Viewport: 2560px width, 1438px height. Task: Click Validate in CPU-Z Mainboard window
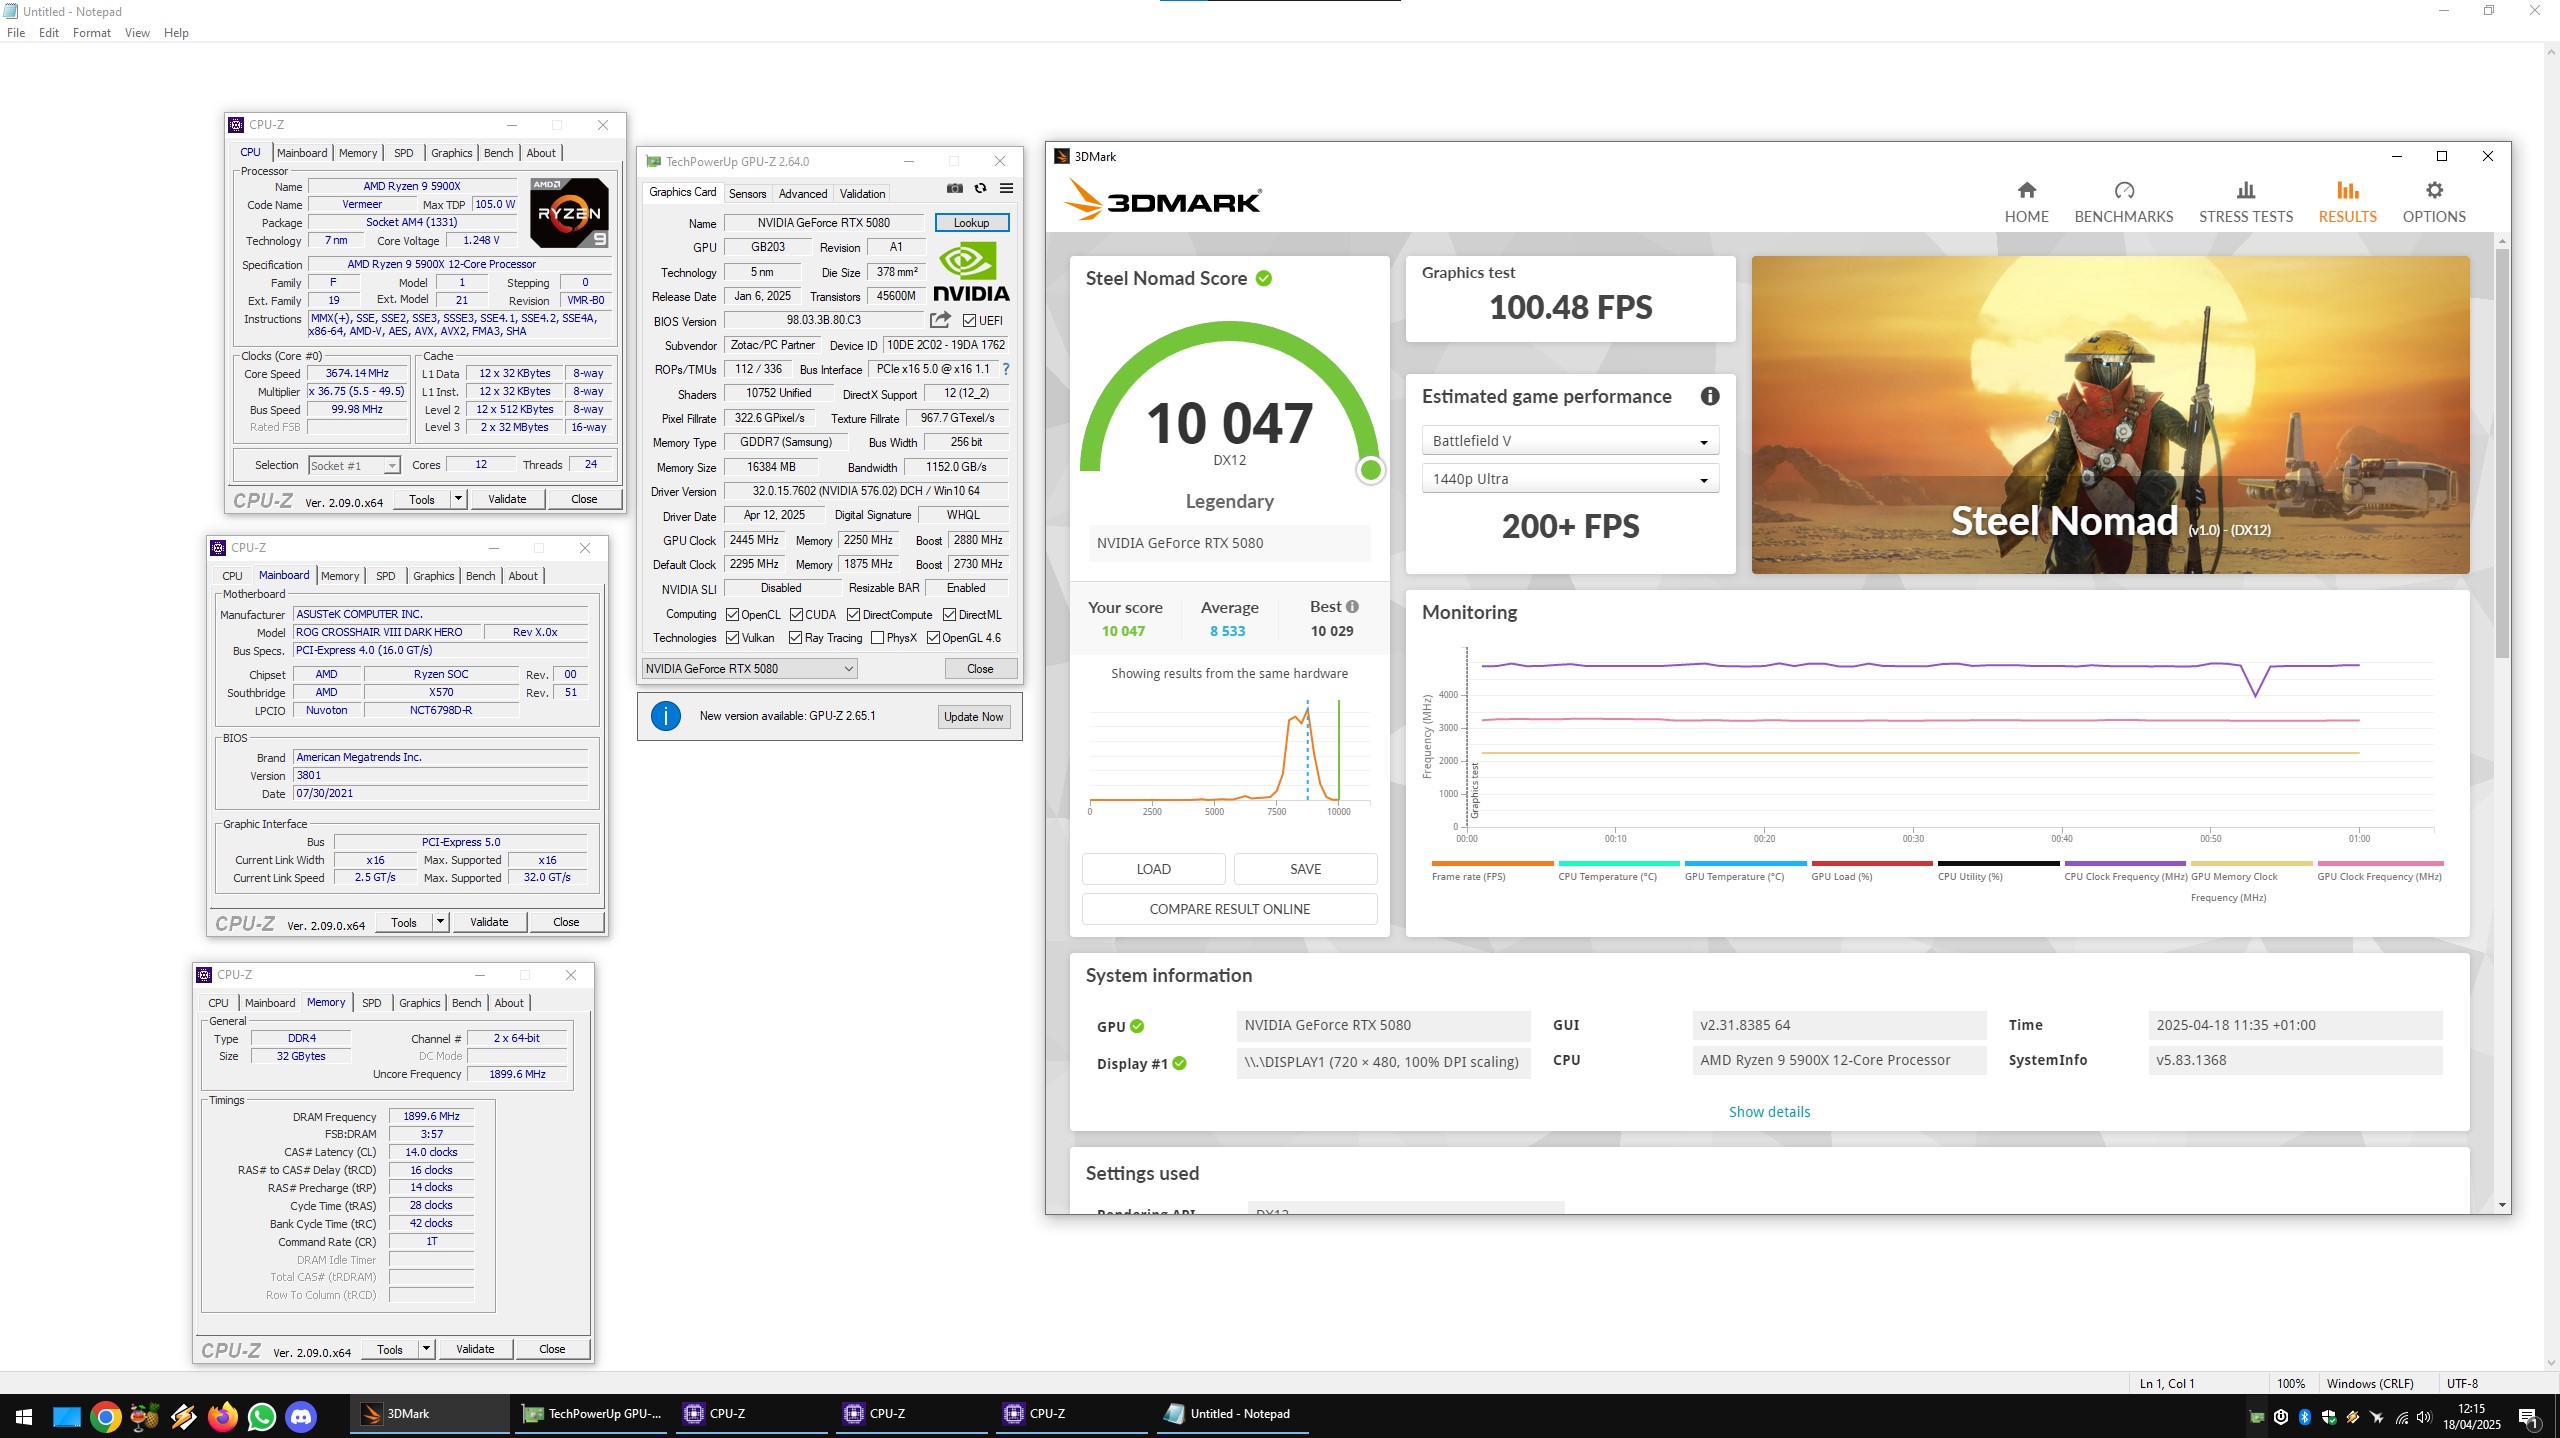pyautogui.click(x=489, y=922)
